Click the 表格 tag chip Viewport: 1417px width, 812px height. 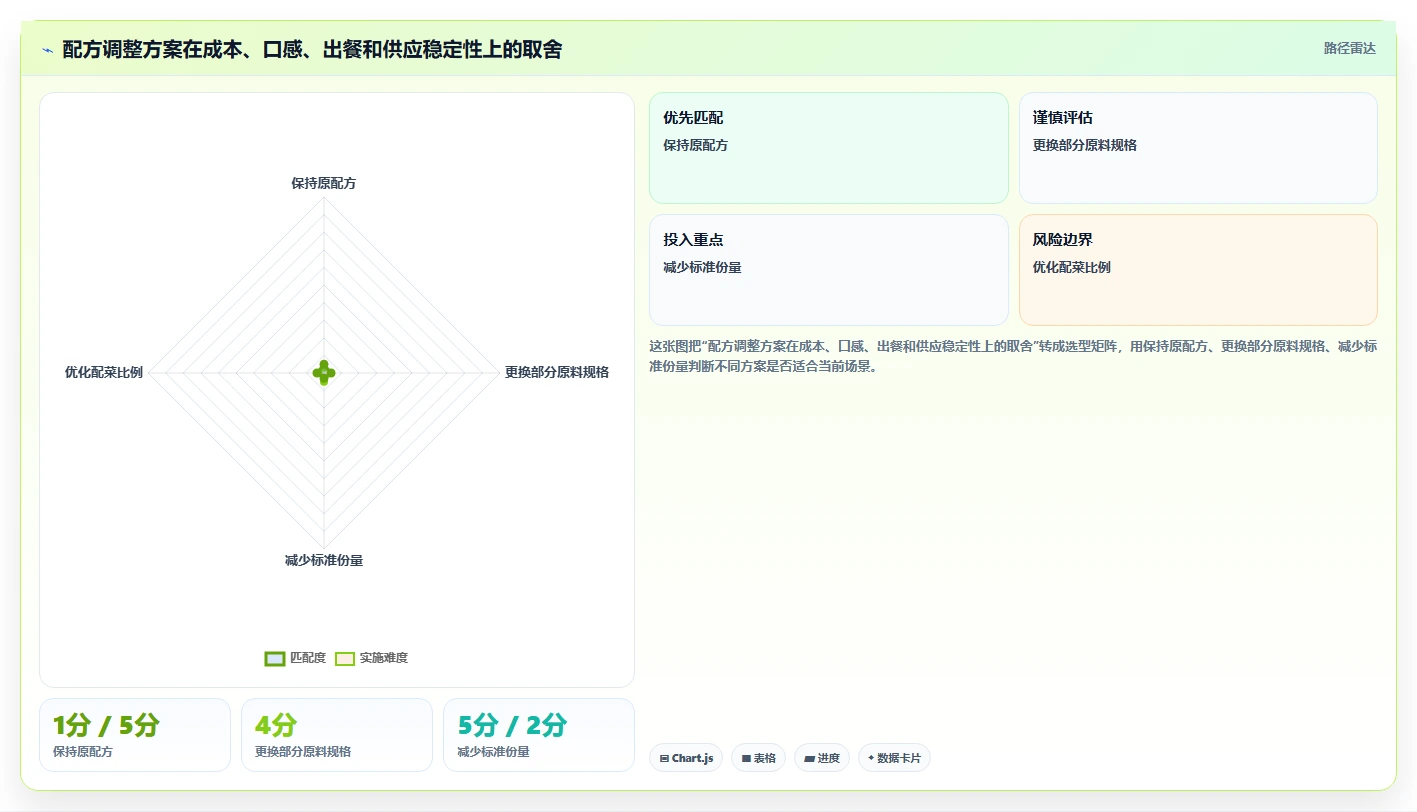759,758
